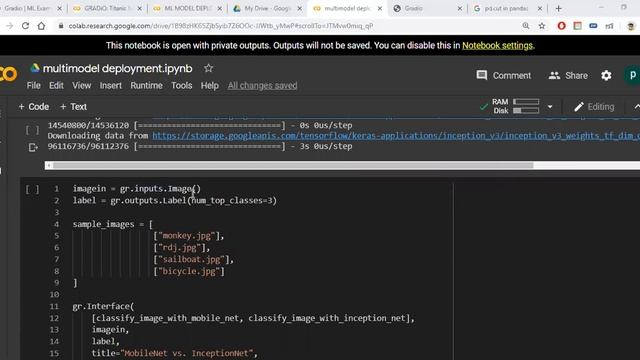Open the View menu
The height and width of the screenshot is (360, 640).
click(82, 85)
